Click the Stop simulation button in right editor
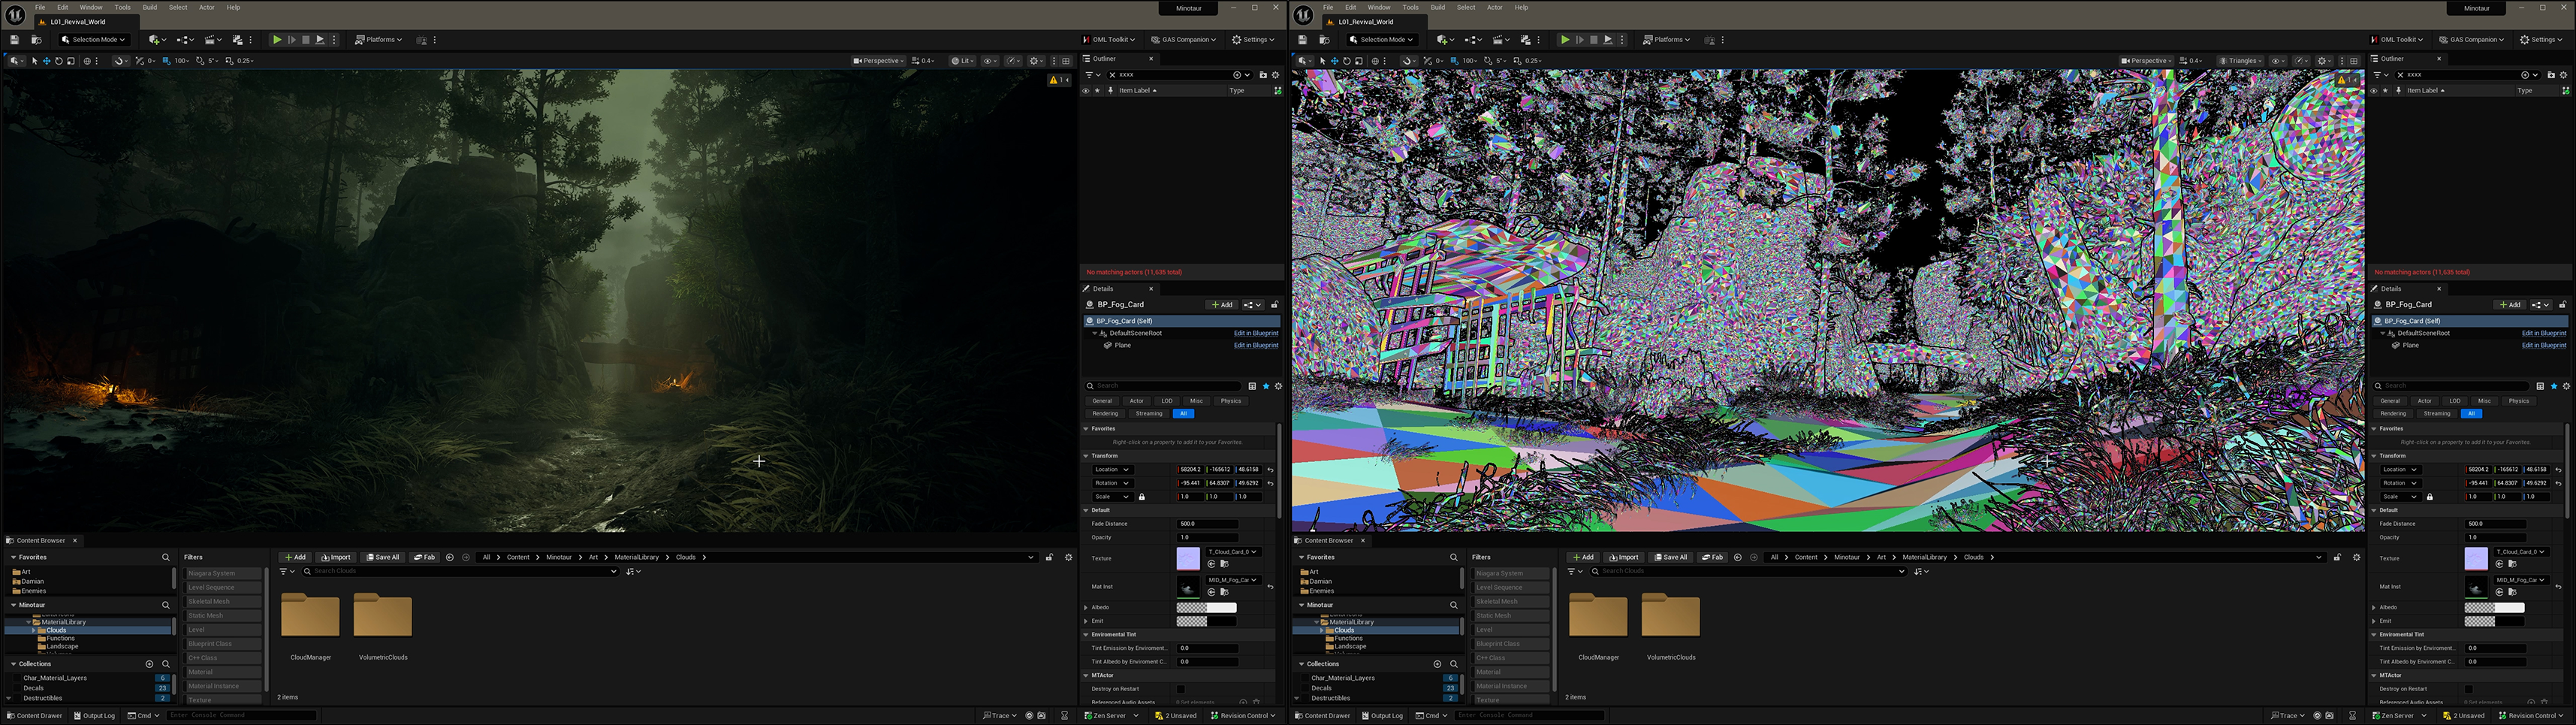The image size is (2576, 725). 1594,40
